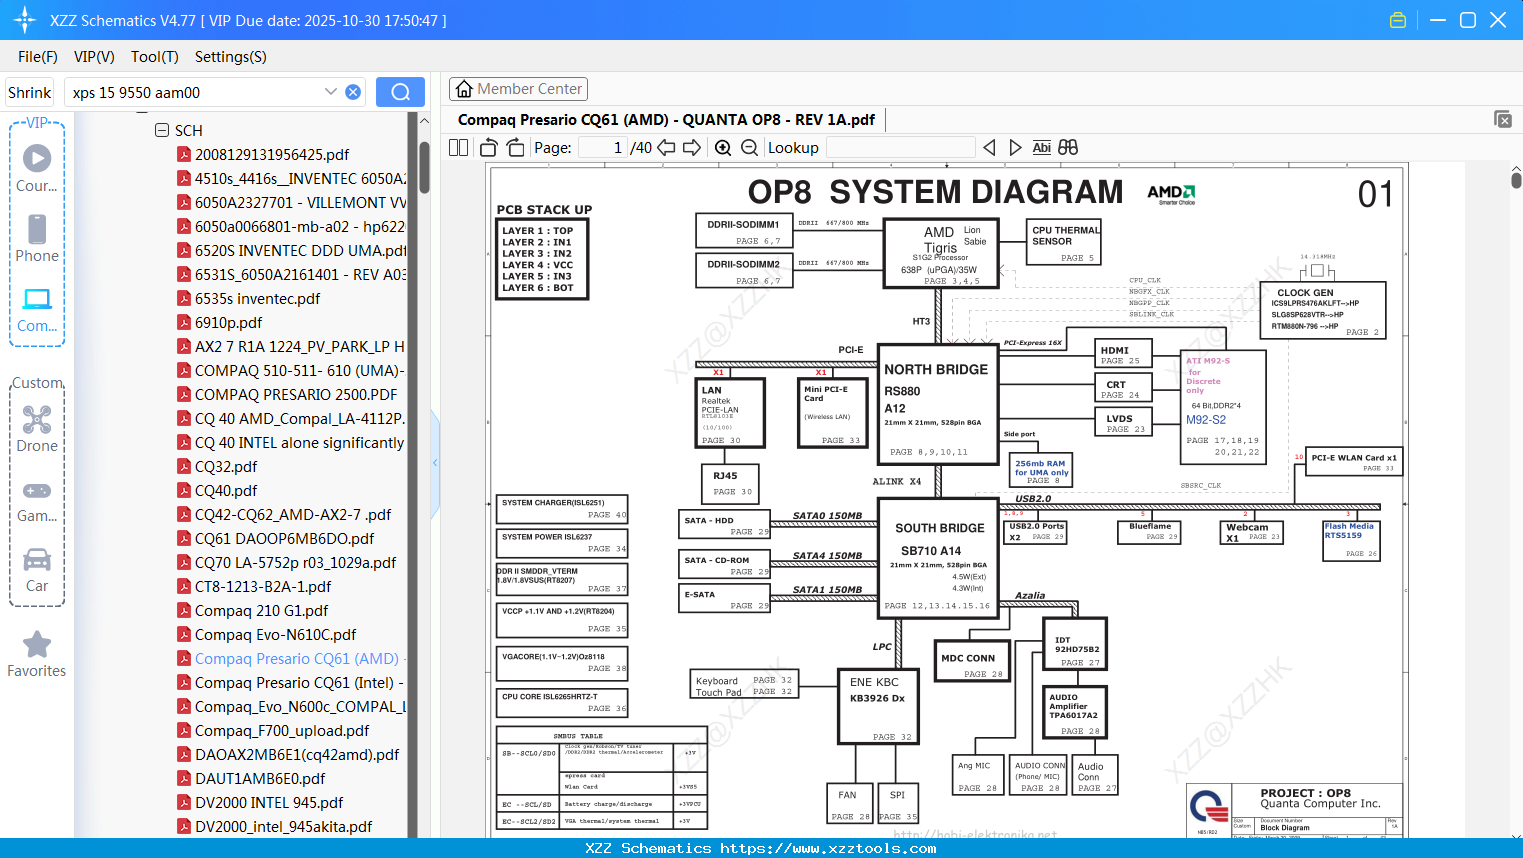
Task: Click the file tree vertical scrollbar thumb
Action: click(x=424, y=166)
